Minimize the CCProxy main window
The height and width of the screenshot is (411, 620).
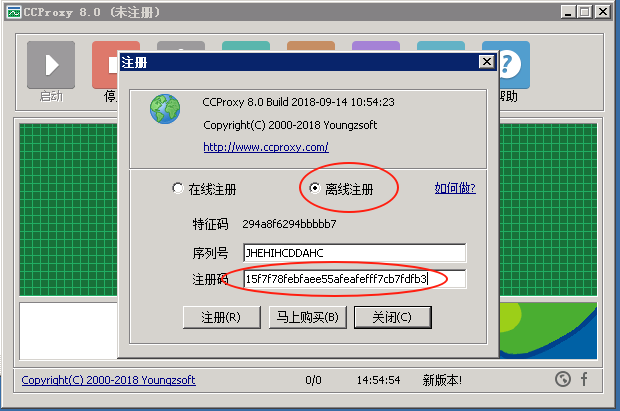(x=568, y=12)
